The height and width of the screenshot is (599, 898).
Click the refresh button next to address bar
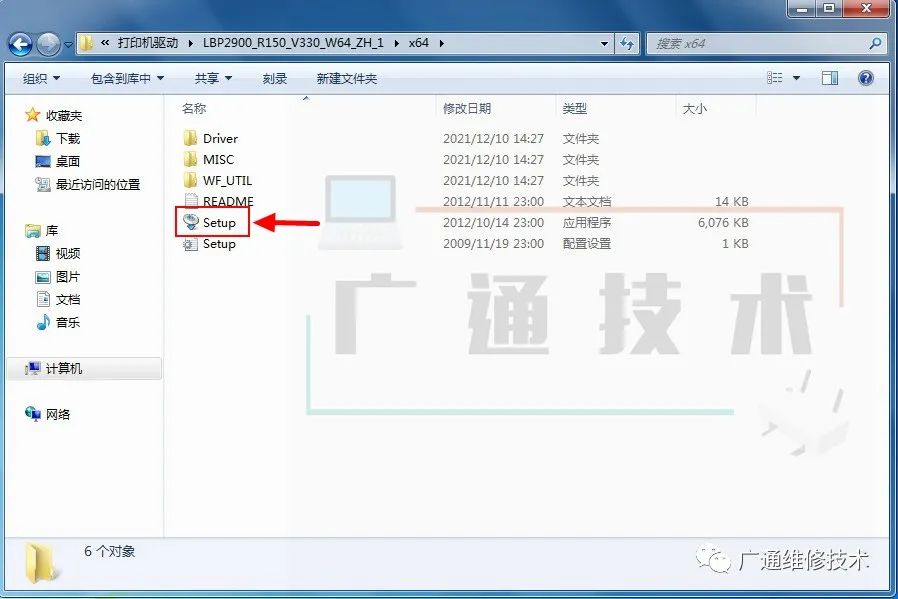[x=627, y=44]
